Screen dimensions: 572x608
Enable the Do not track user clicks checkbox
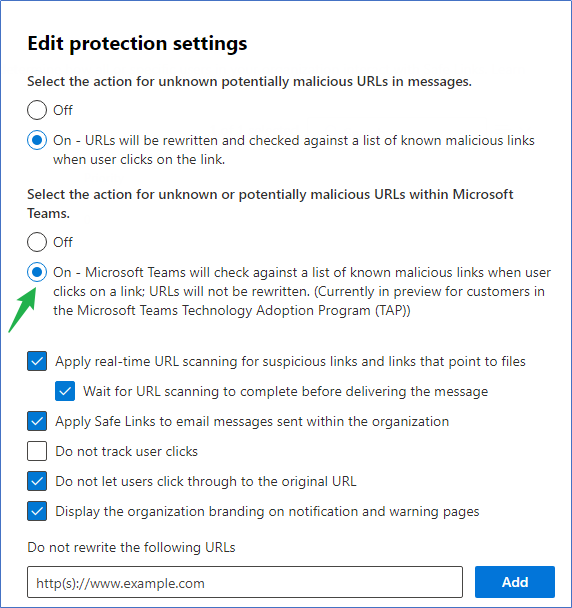[x=37, y=451]
